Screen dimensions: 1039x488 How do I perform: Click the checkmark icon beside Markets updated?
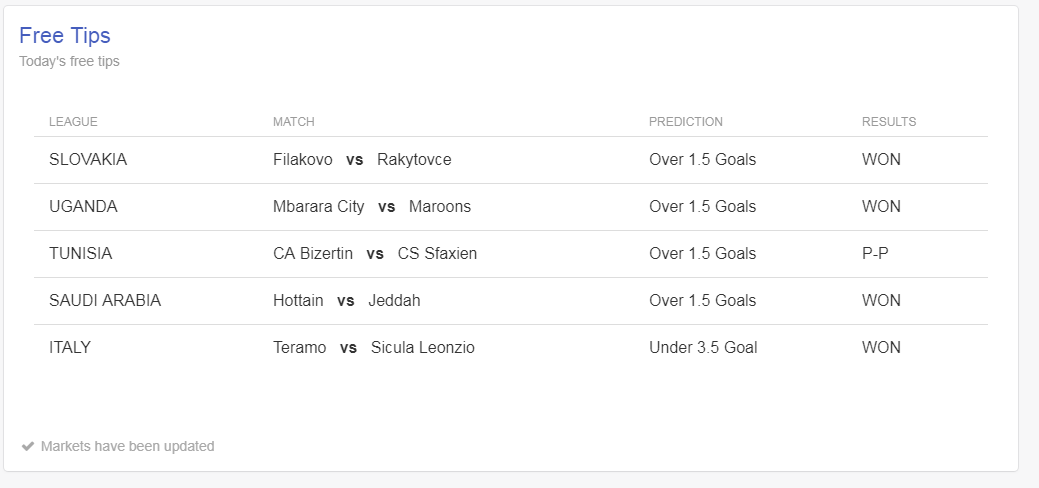click(27, 446)
